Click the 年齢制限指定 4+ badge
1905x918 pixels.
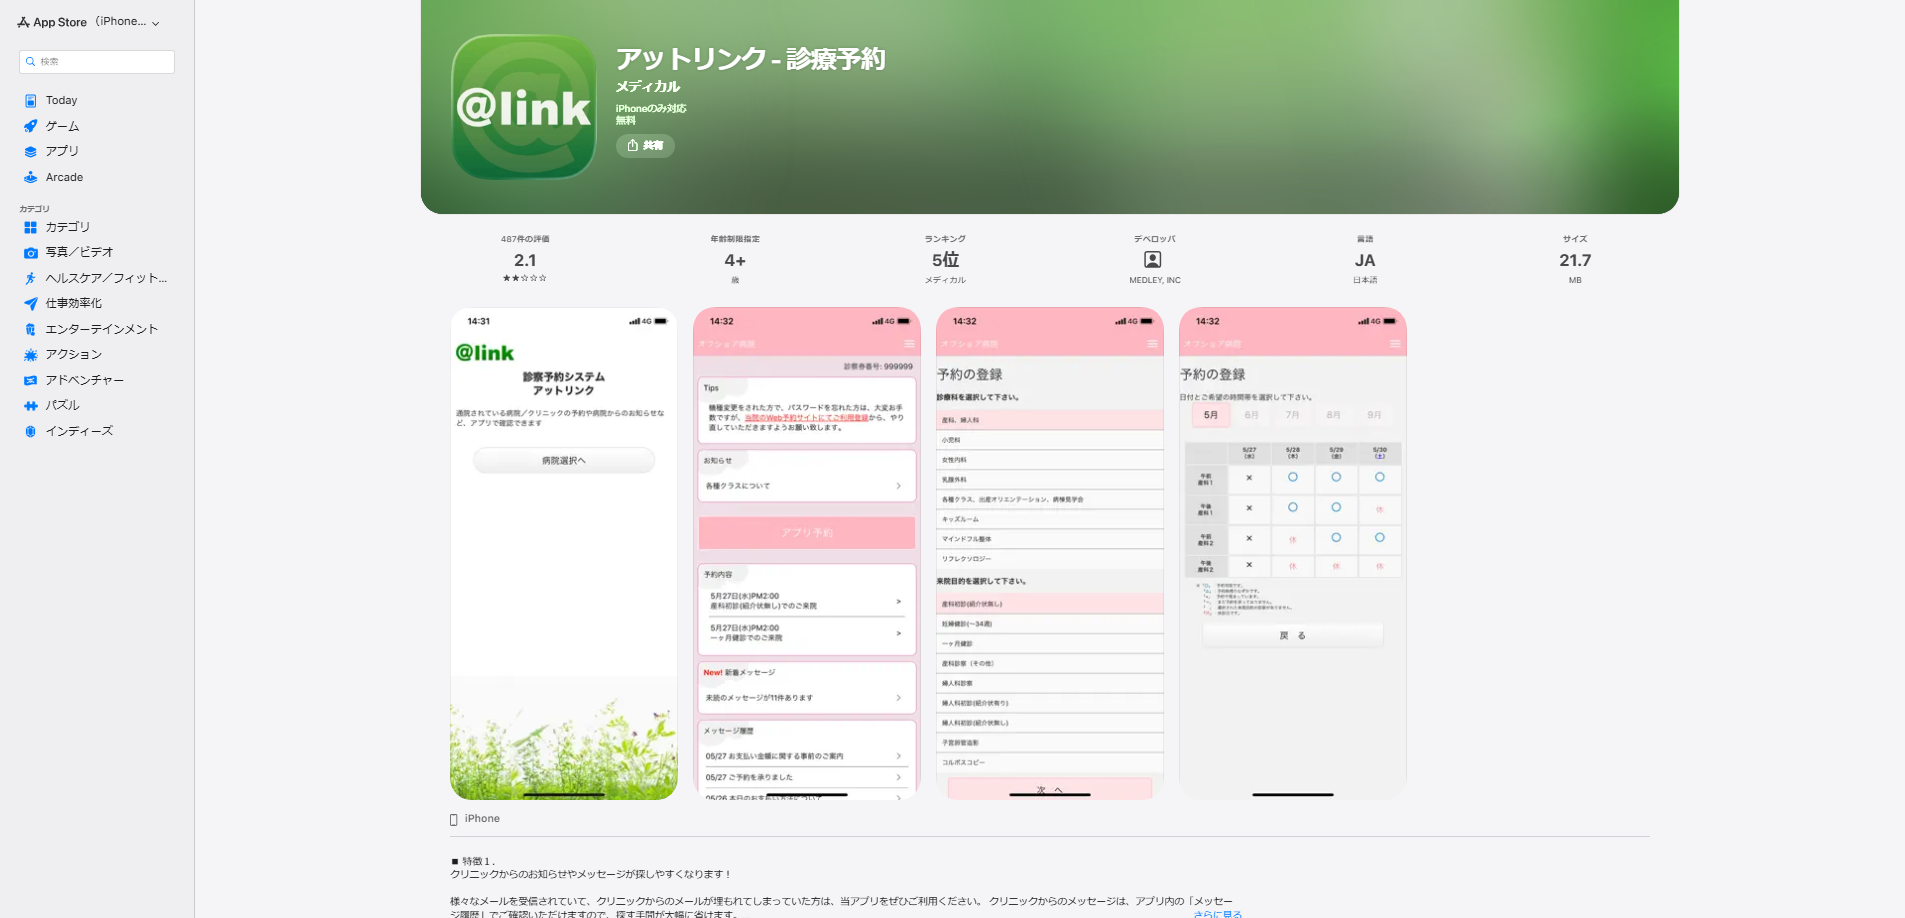735,260
